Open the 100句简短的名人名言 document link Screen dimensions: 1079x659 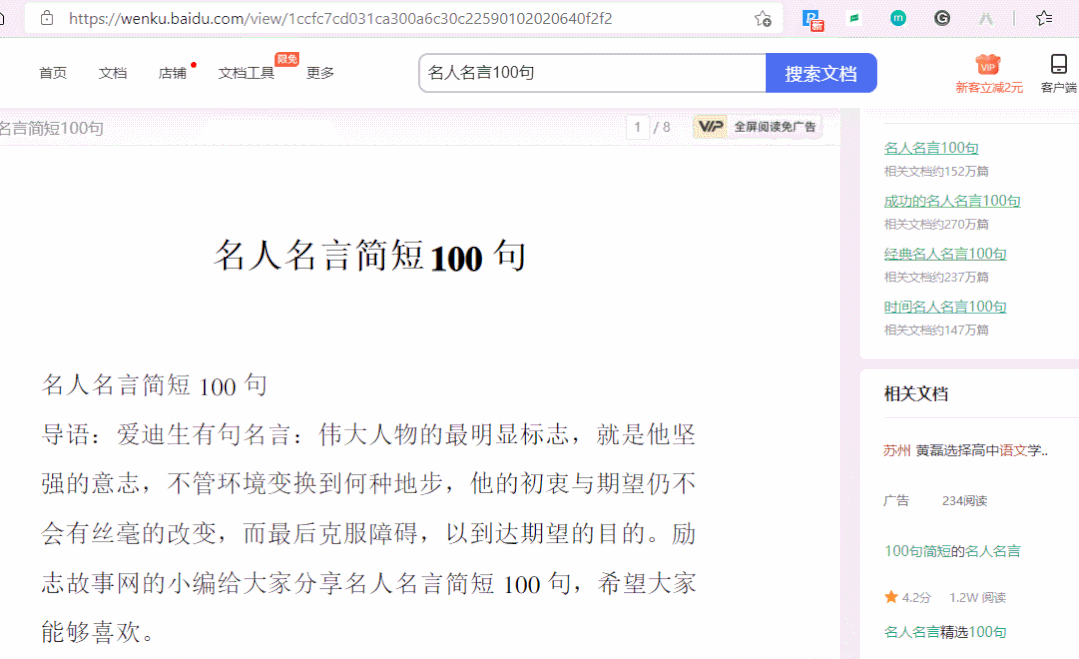pos(952,551)
